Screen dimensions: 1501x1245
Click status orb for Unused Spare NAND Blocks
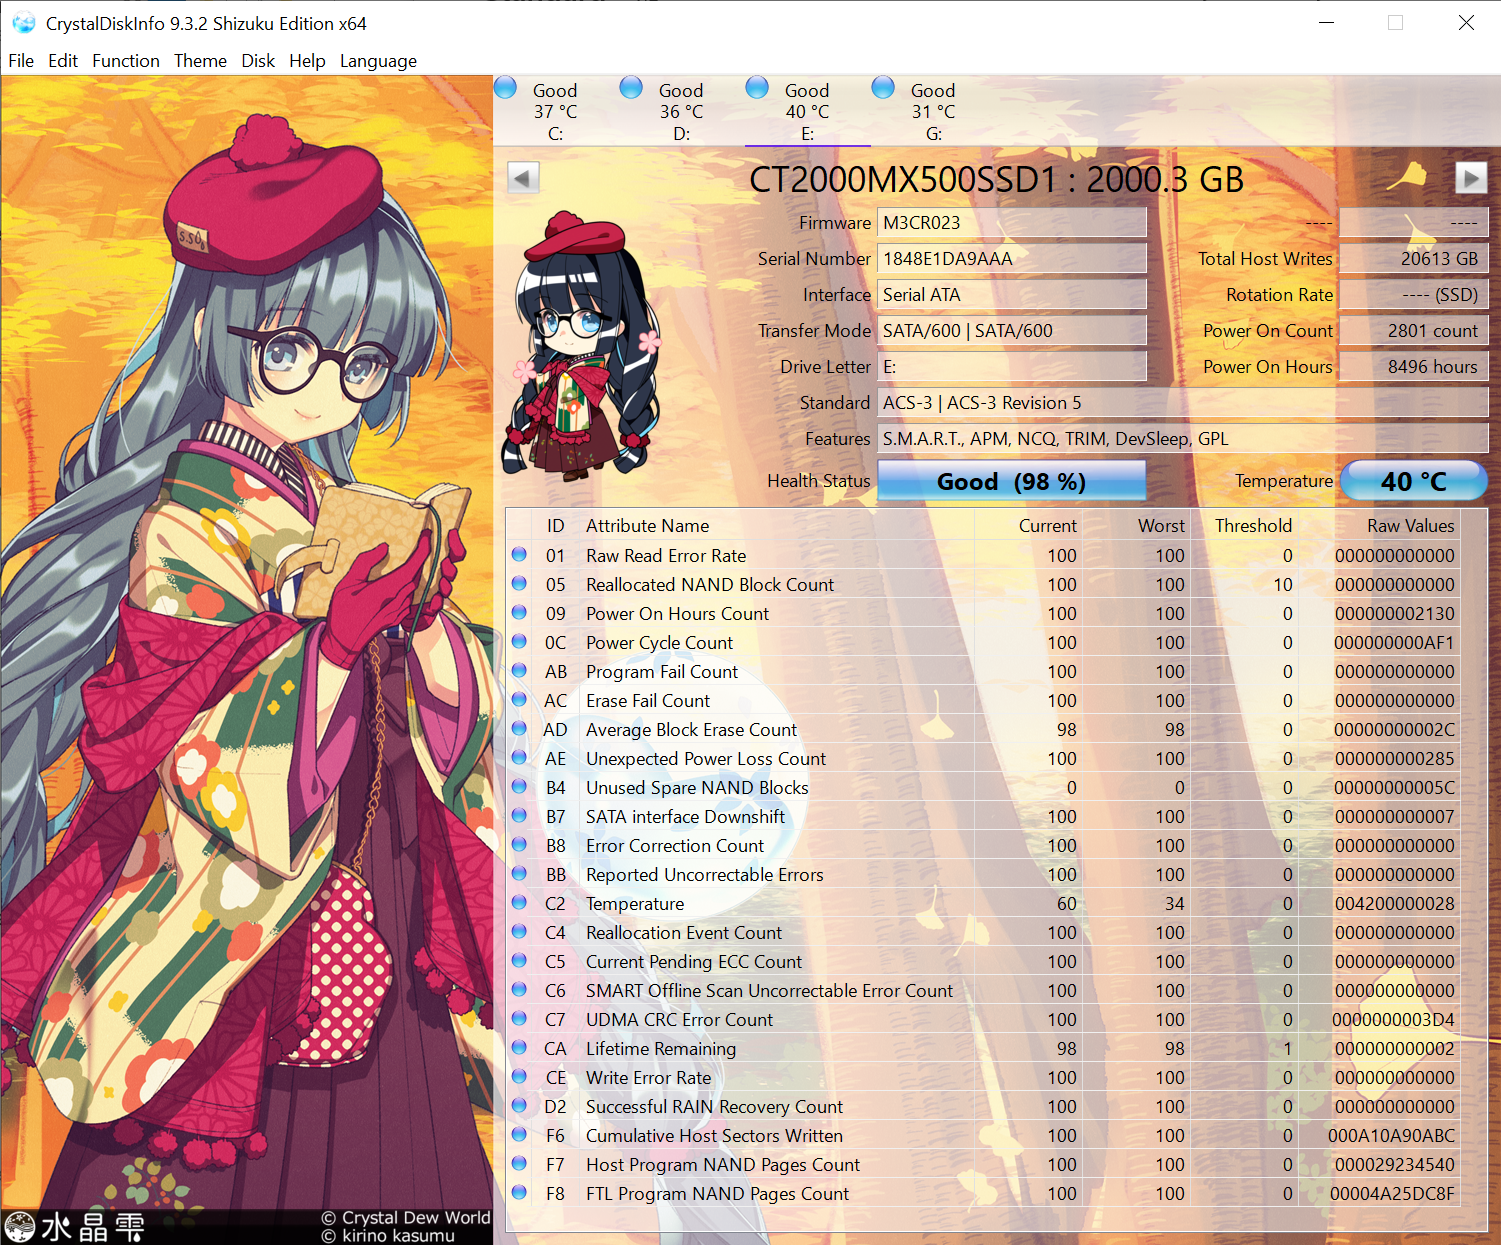point(519,786)
